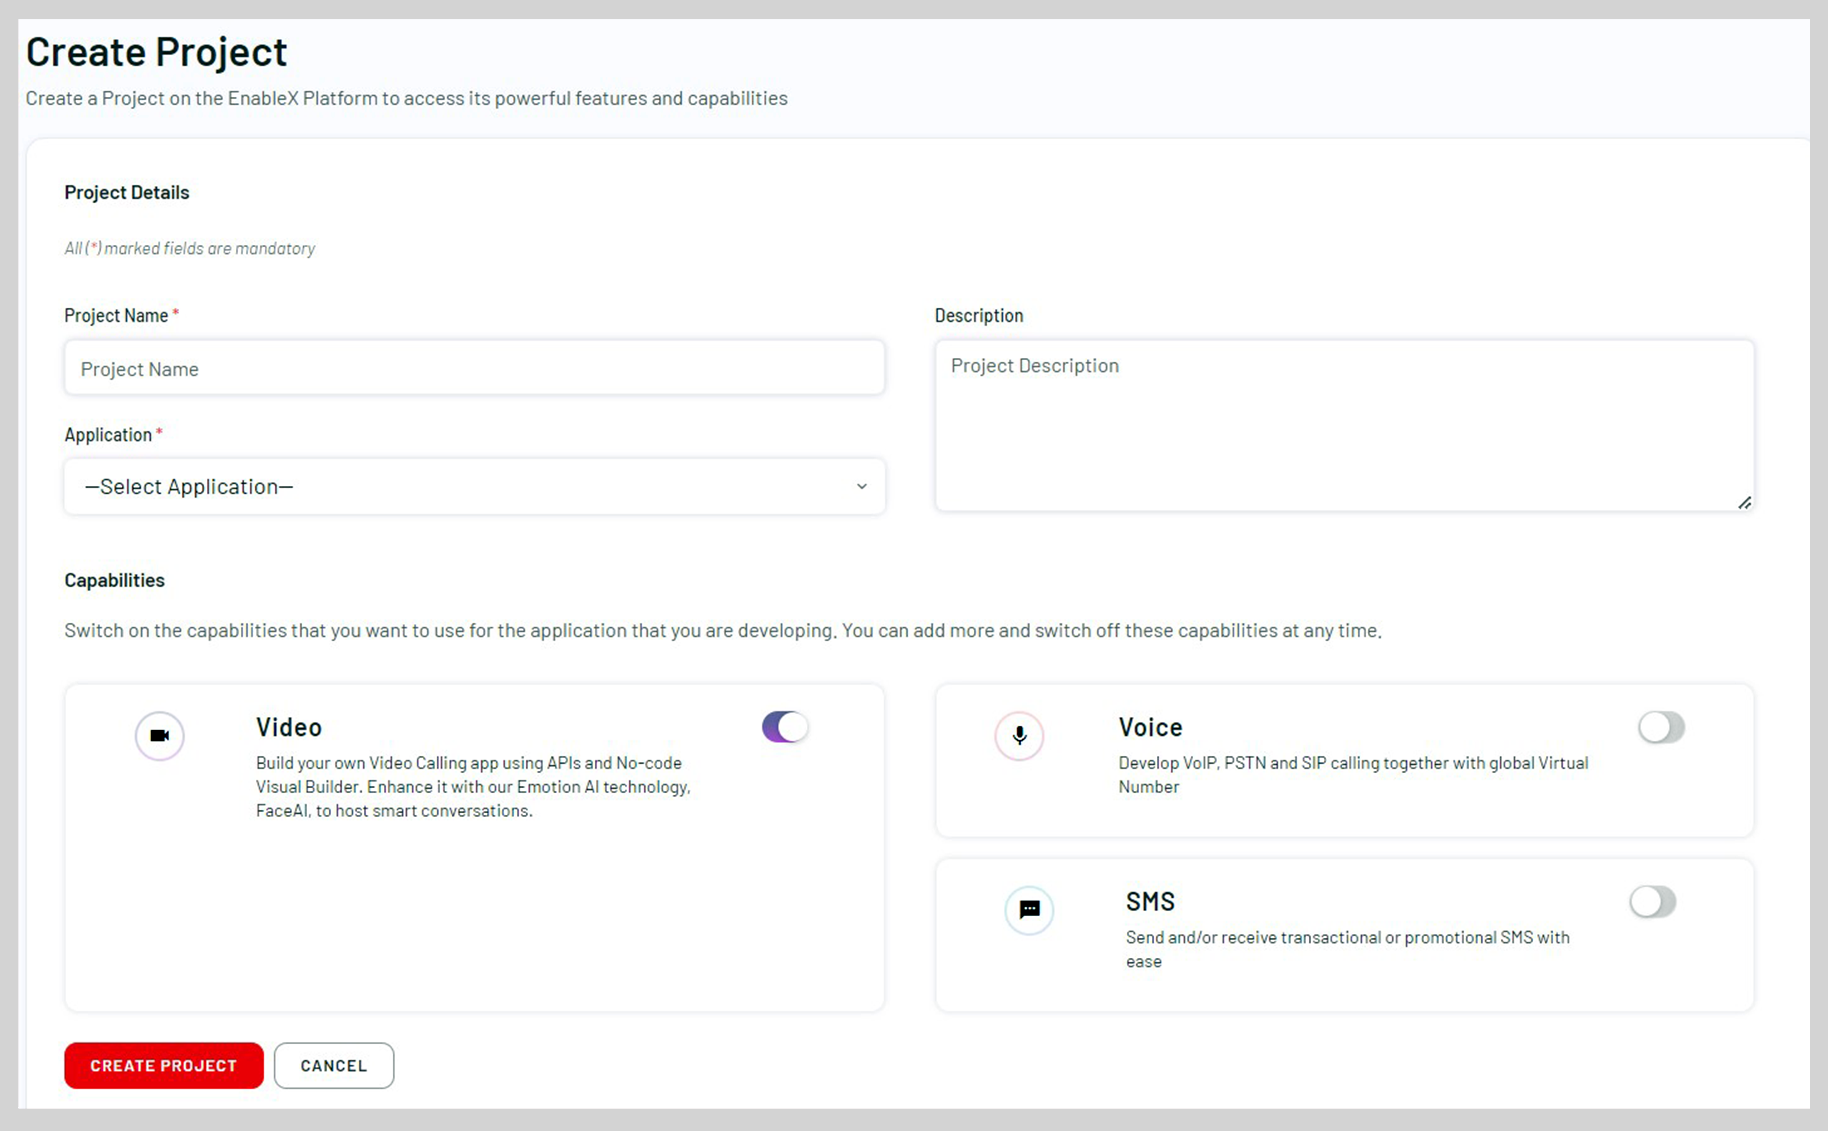
Task: Click inside the Project Name input field
Action: [474, 368]
